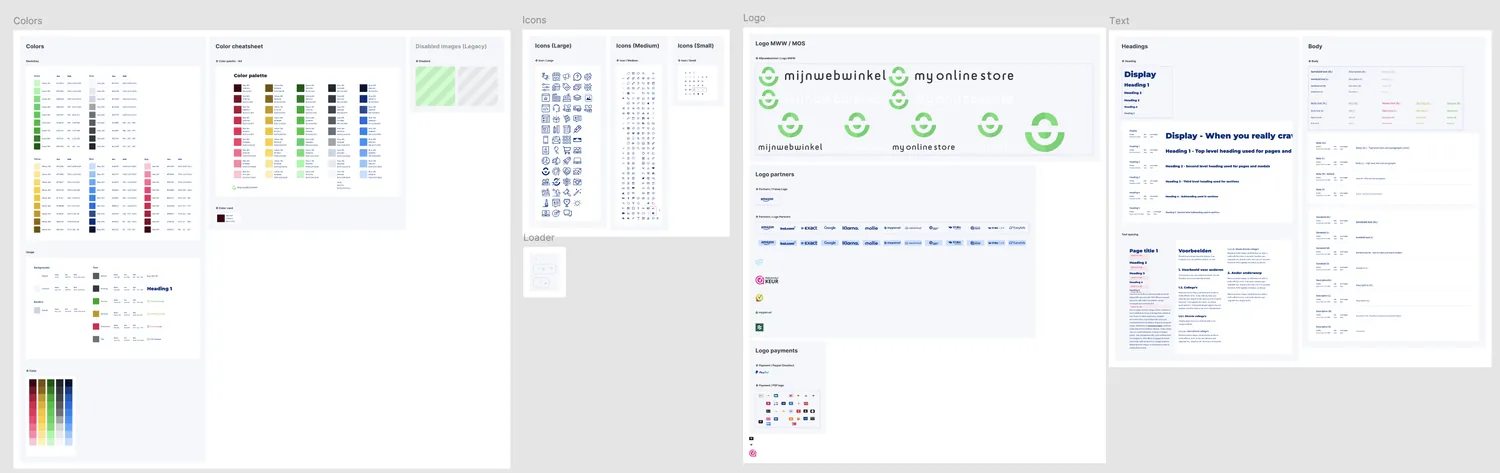Screen dimensions: 1500x473
Task: Select the Loader frame title
Action: (538, 237)
